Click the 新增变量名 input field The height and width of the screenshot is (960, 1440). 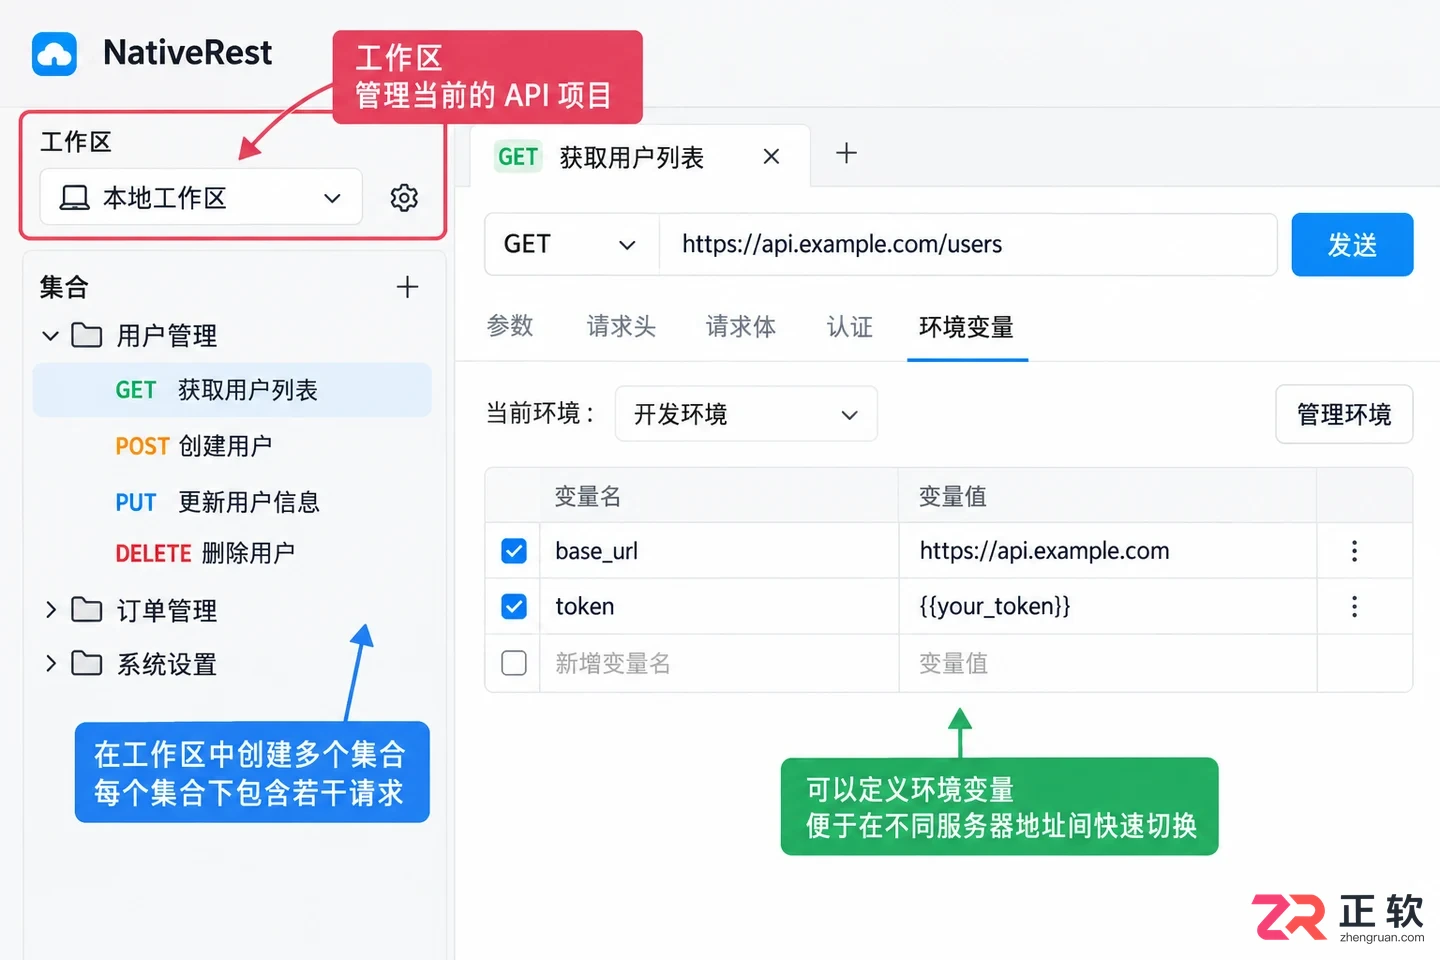(719, 663)
